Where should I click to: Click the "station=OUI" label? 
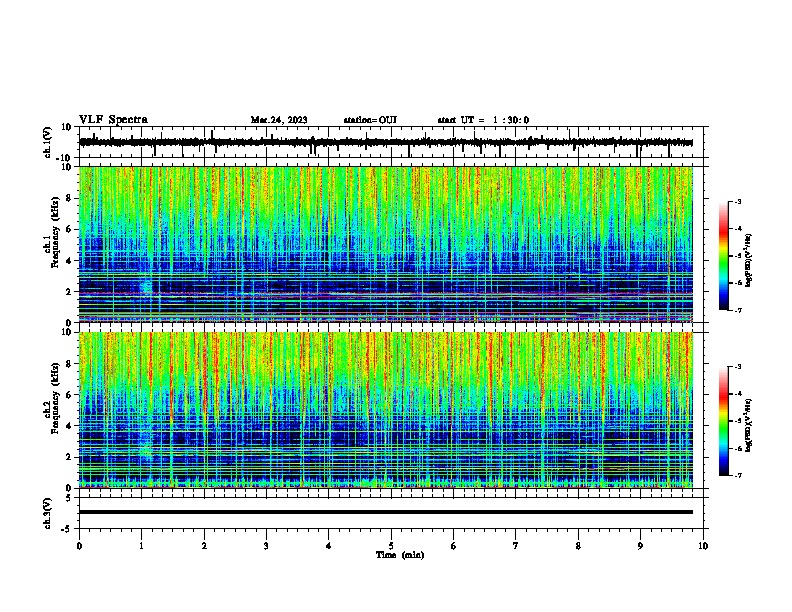370,120
